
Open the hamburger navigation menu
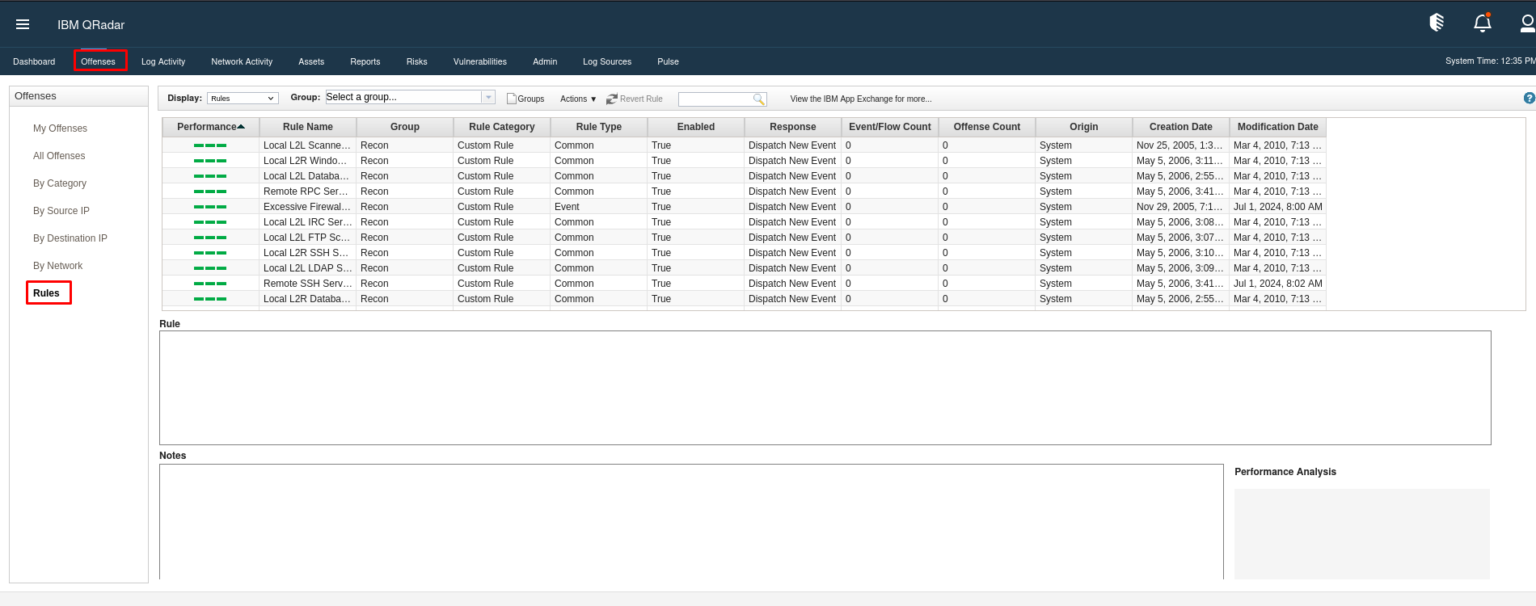pos(22,24)
